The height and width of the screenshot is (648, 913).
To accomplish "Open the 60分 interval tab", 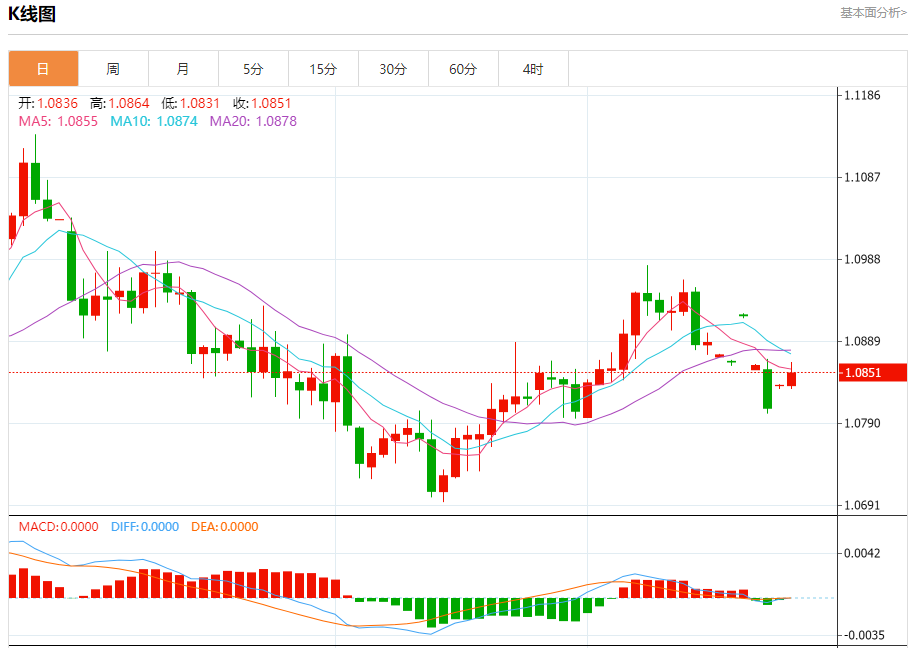I will pyautogui.click(x=463, y=69).
